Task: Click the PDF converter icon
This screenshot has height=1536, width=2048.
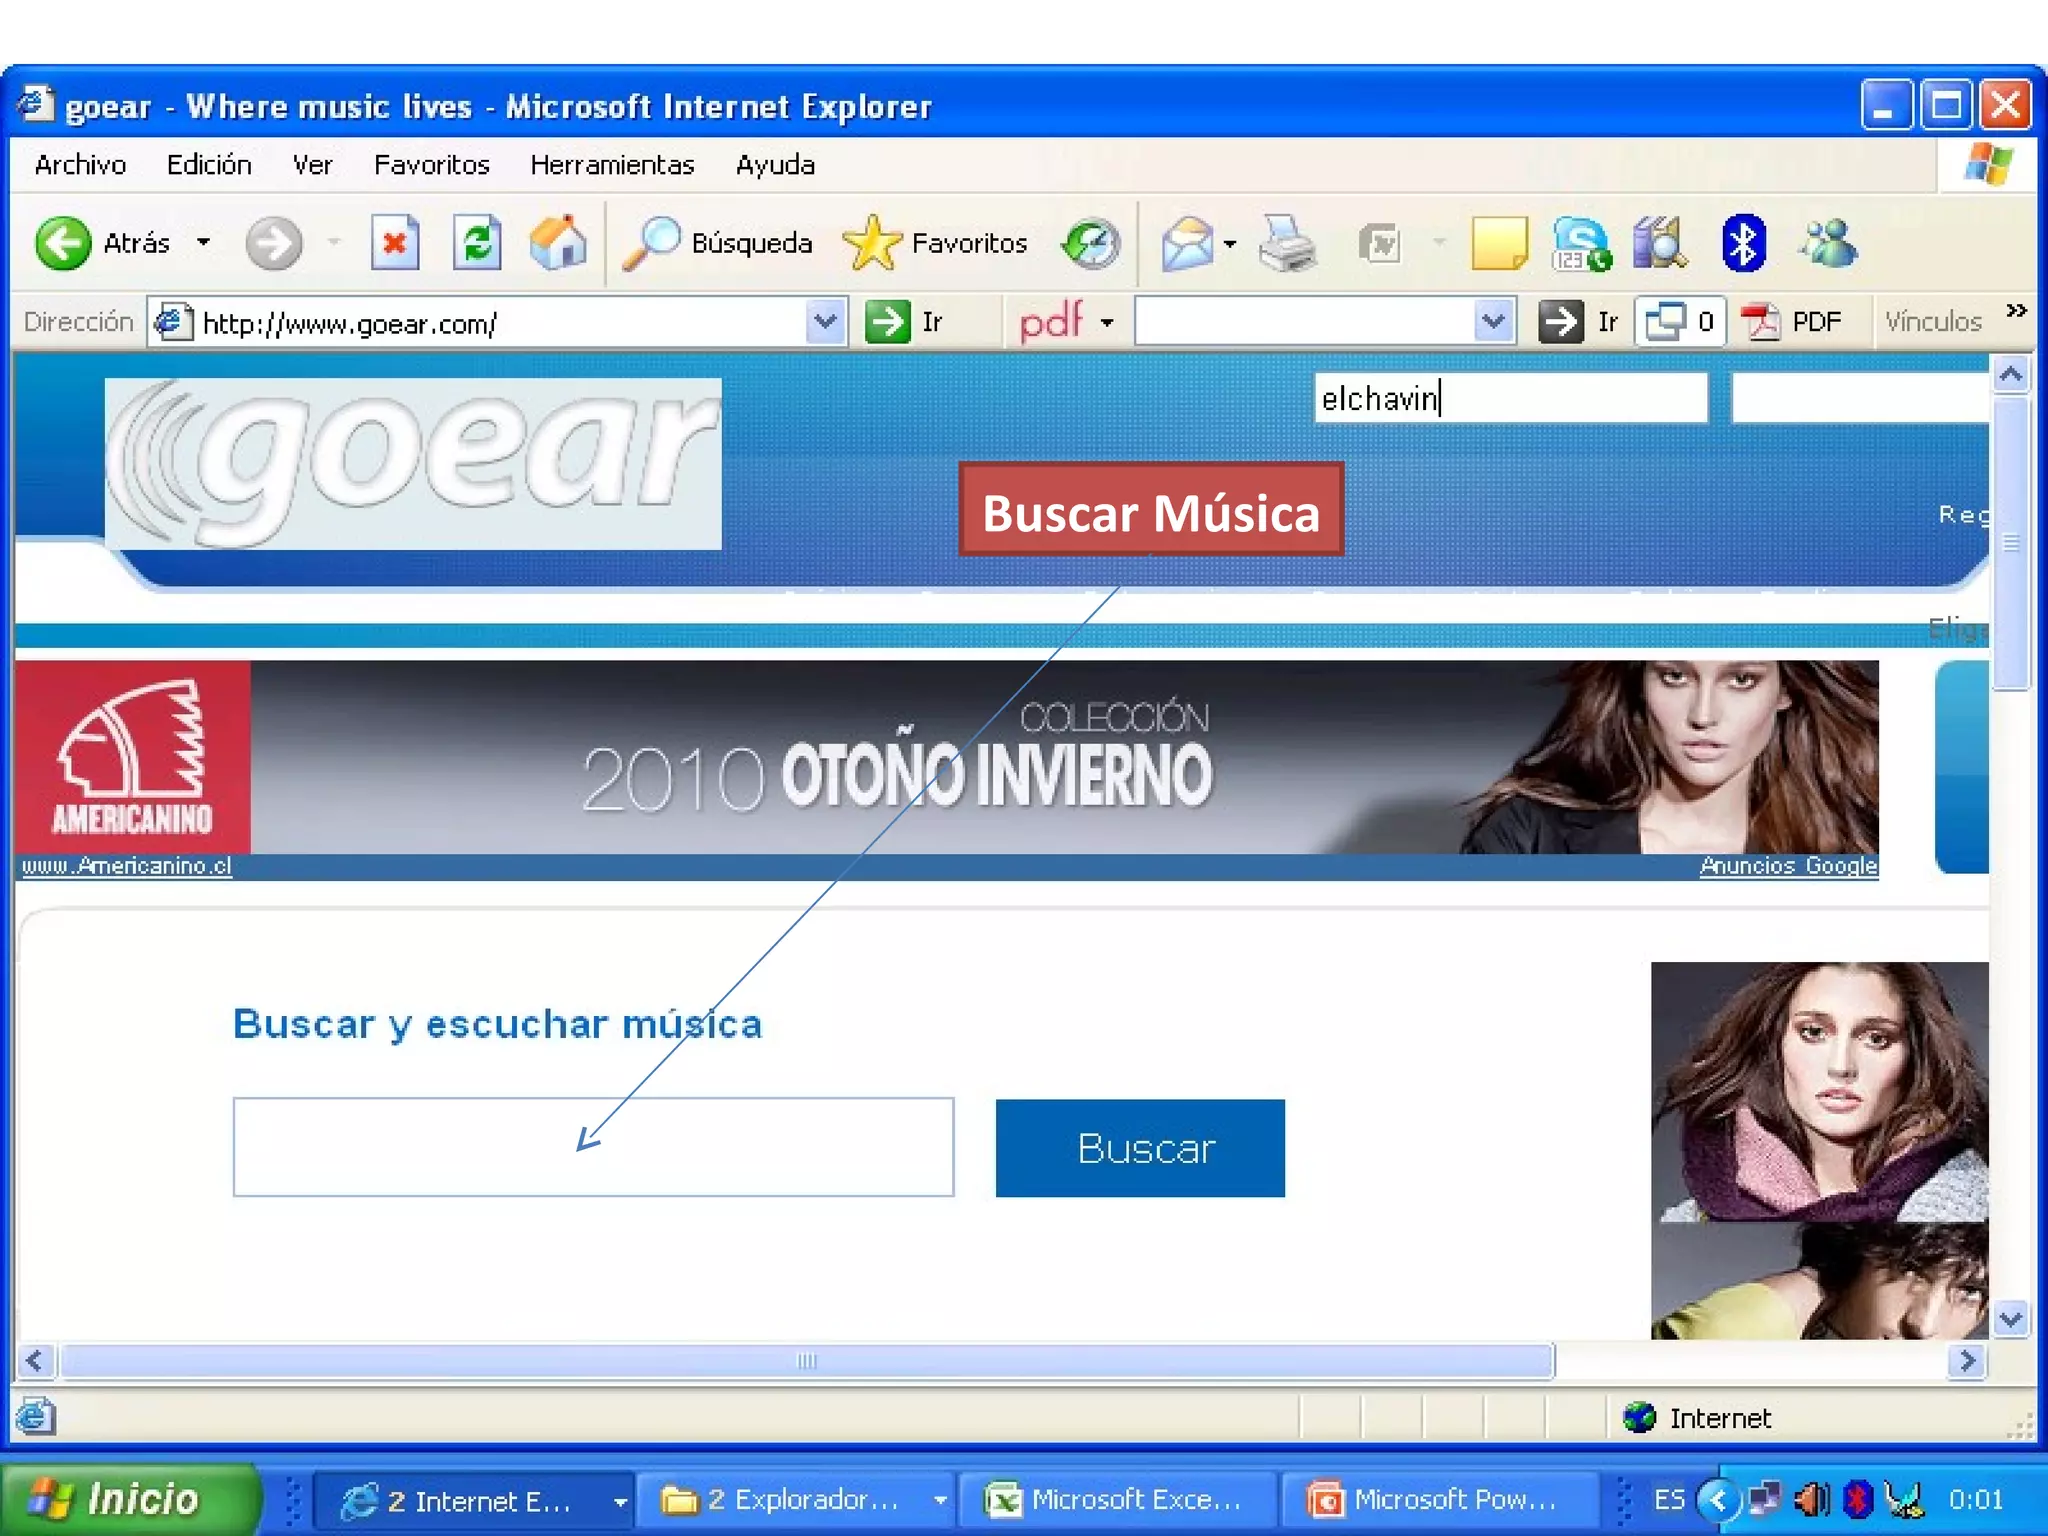Action: pyautogui.click(x=1792, y=322)
